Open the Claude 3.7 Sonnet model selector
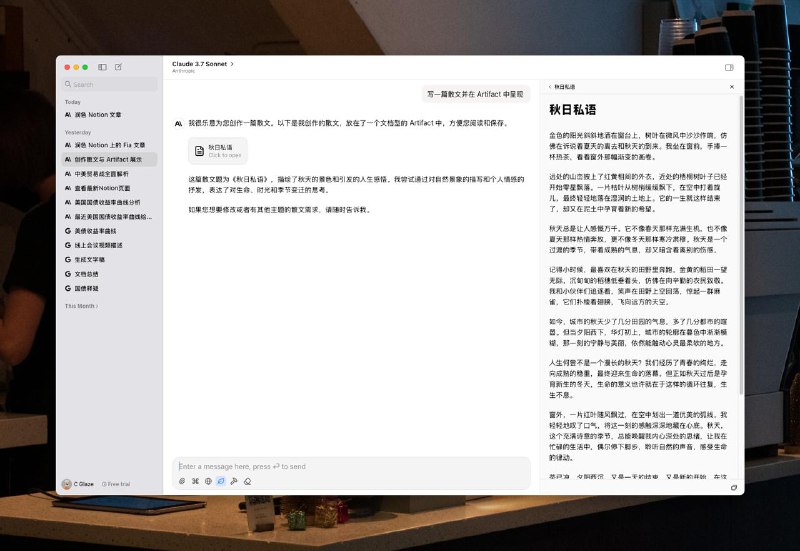 click(203, 63)
